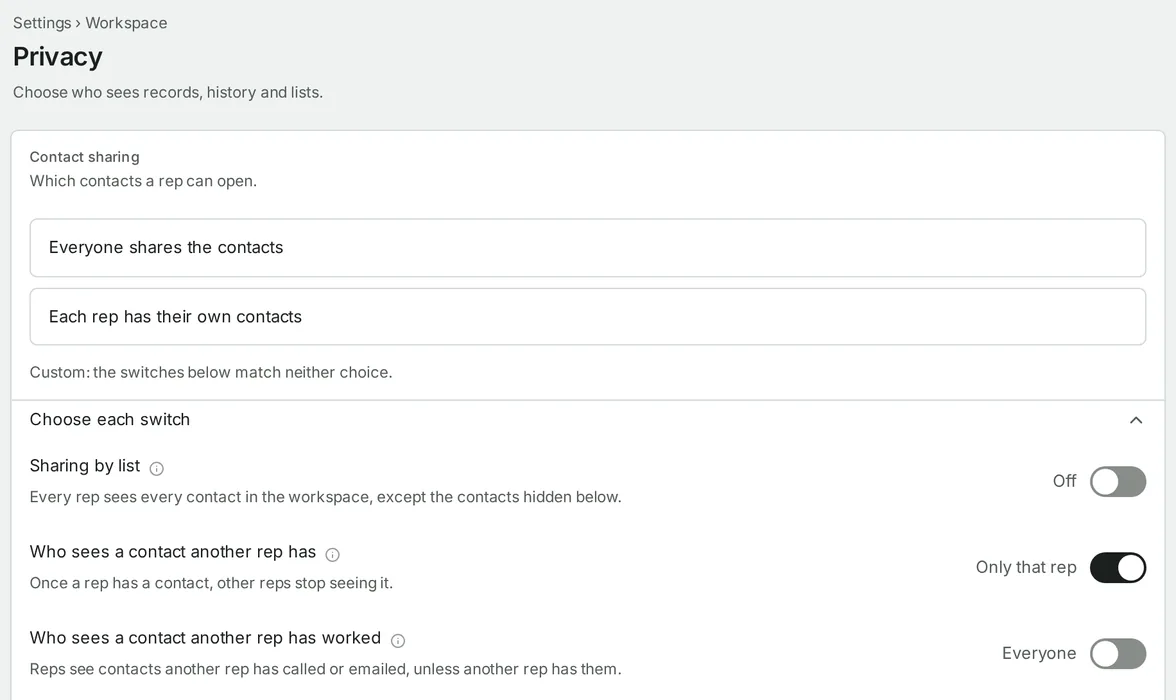The height and width of the screenshot is (700, 1176).
Task: Click the 'Privacy' page heading
Action: pyautogui.click(x=58, y=57)
